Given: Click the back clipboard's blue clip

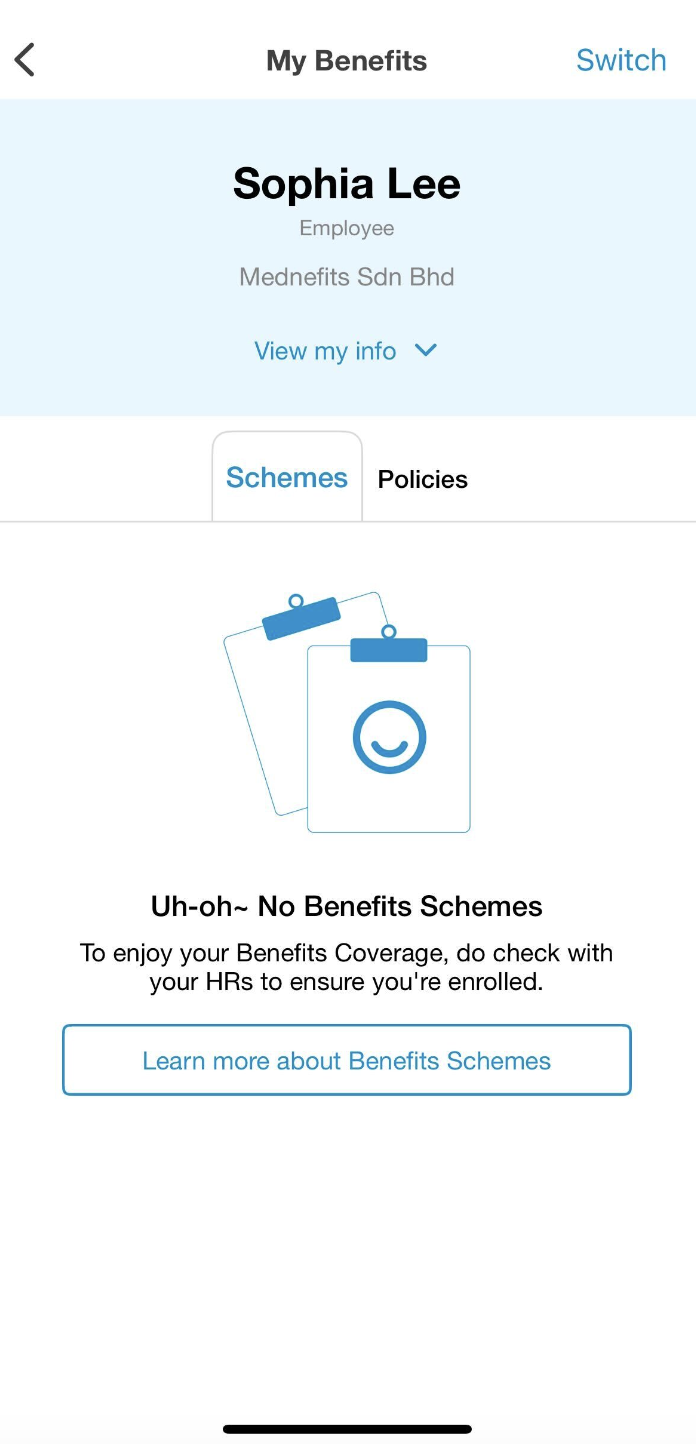Looking at the screenshot, I should (x=300, y=617).
